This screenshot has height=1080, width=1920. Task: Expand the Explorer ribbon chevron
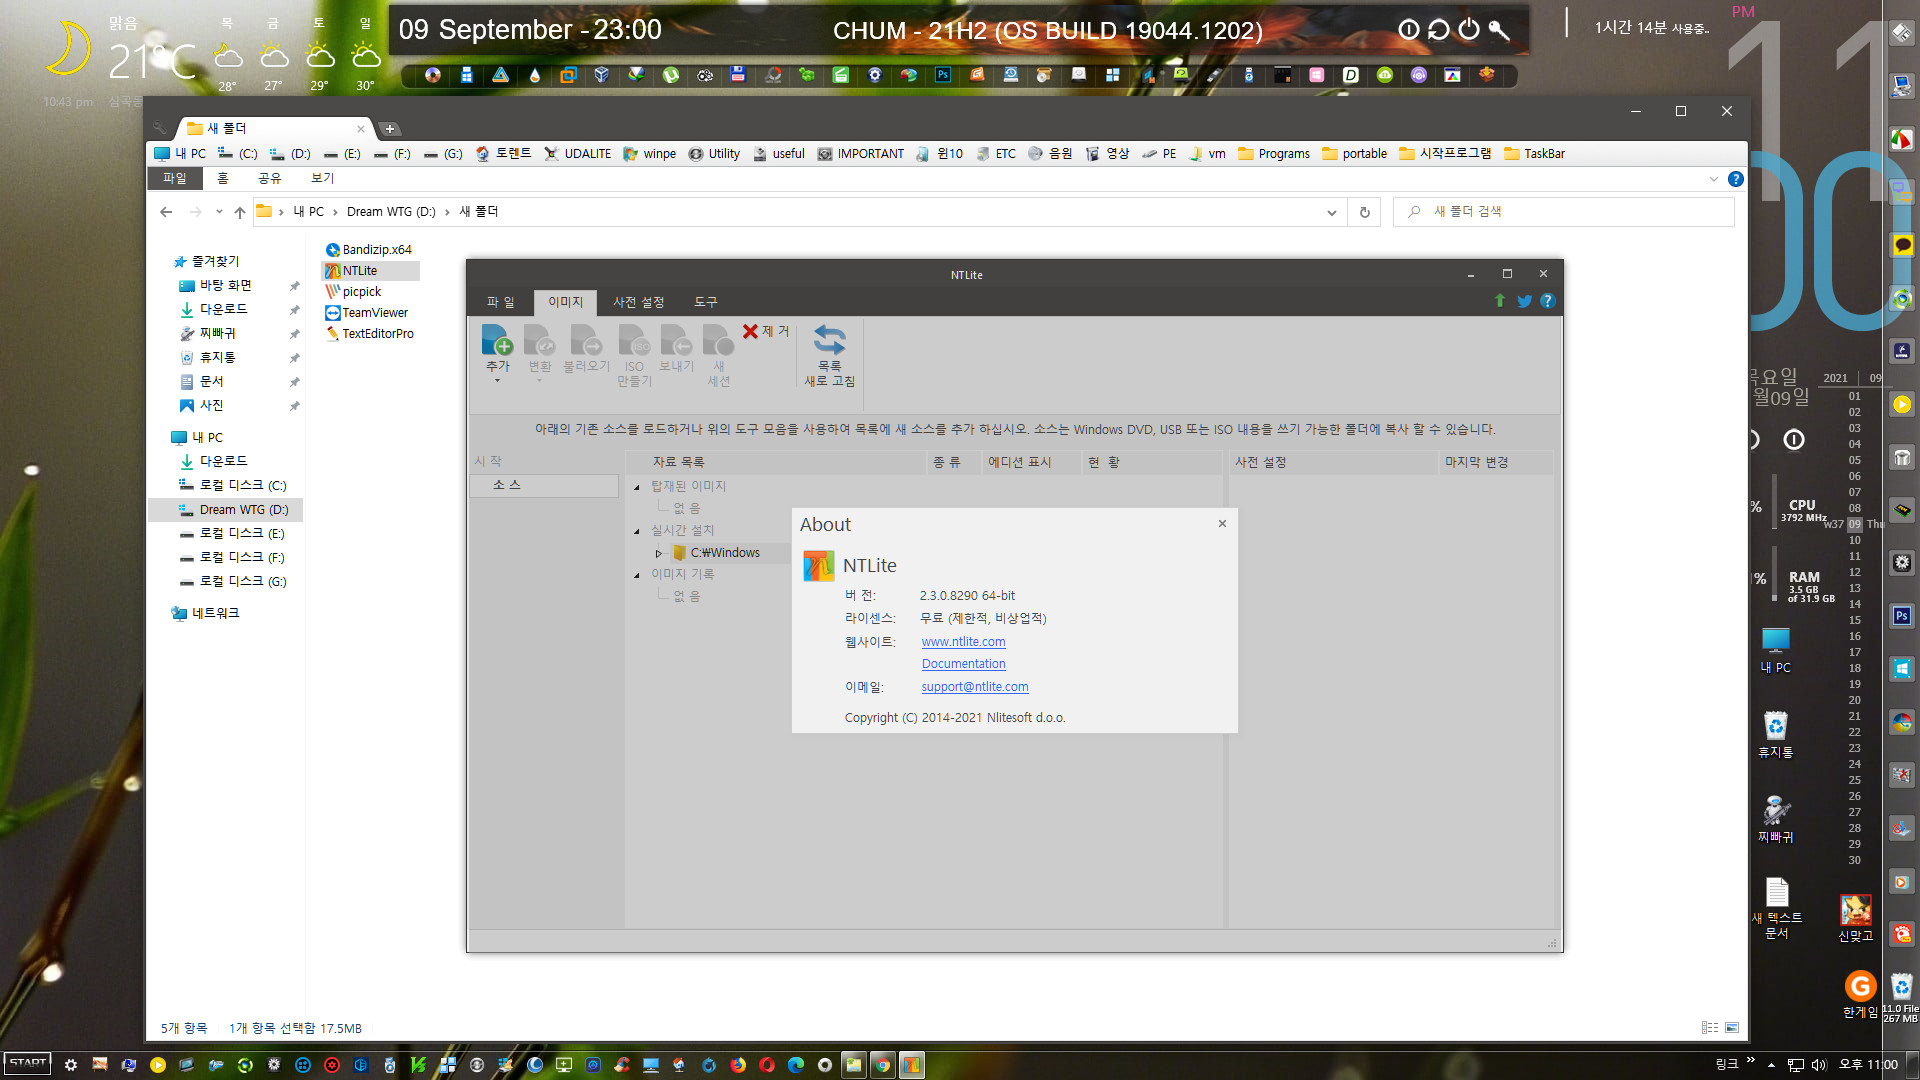click(1713, 179)
